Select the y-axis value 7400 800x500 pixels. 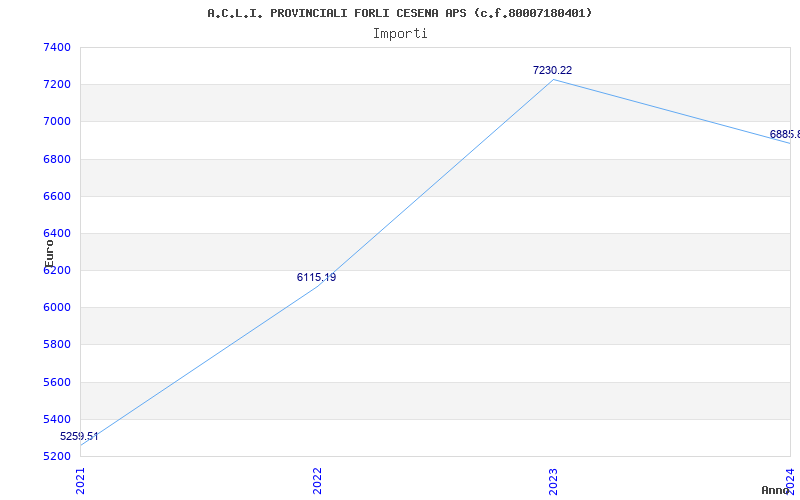57,47
